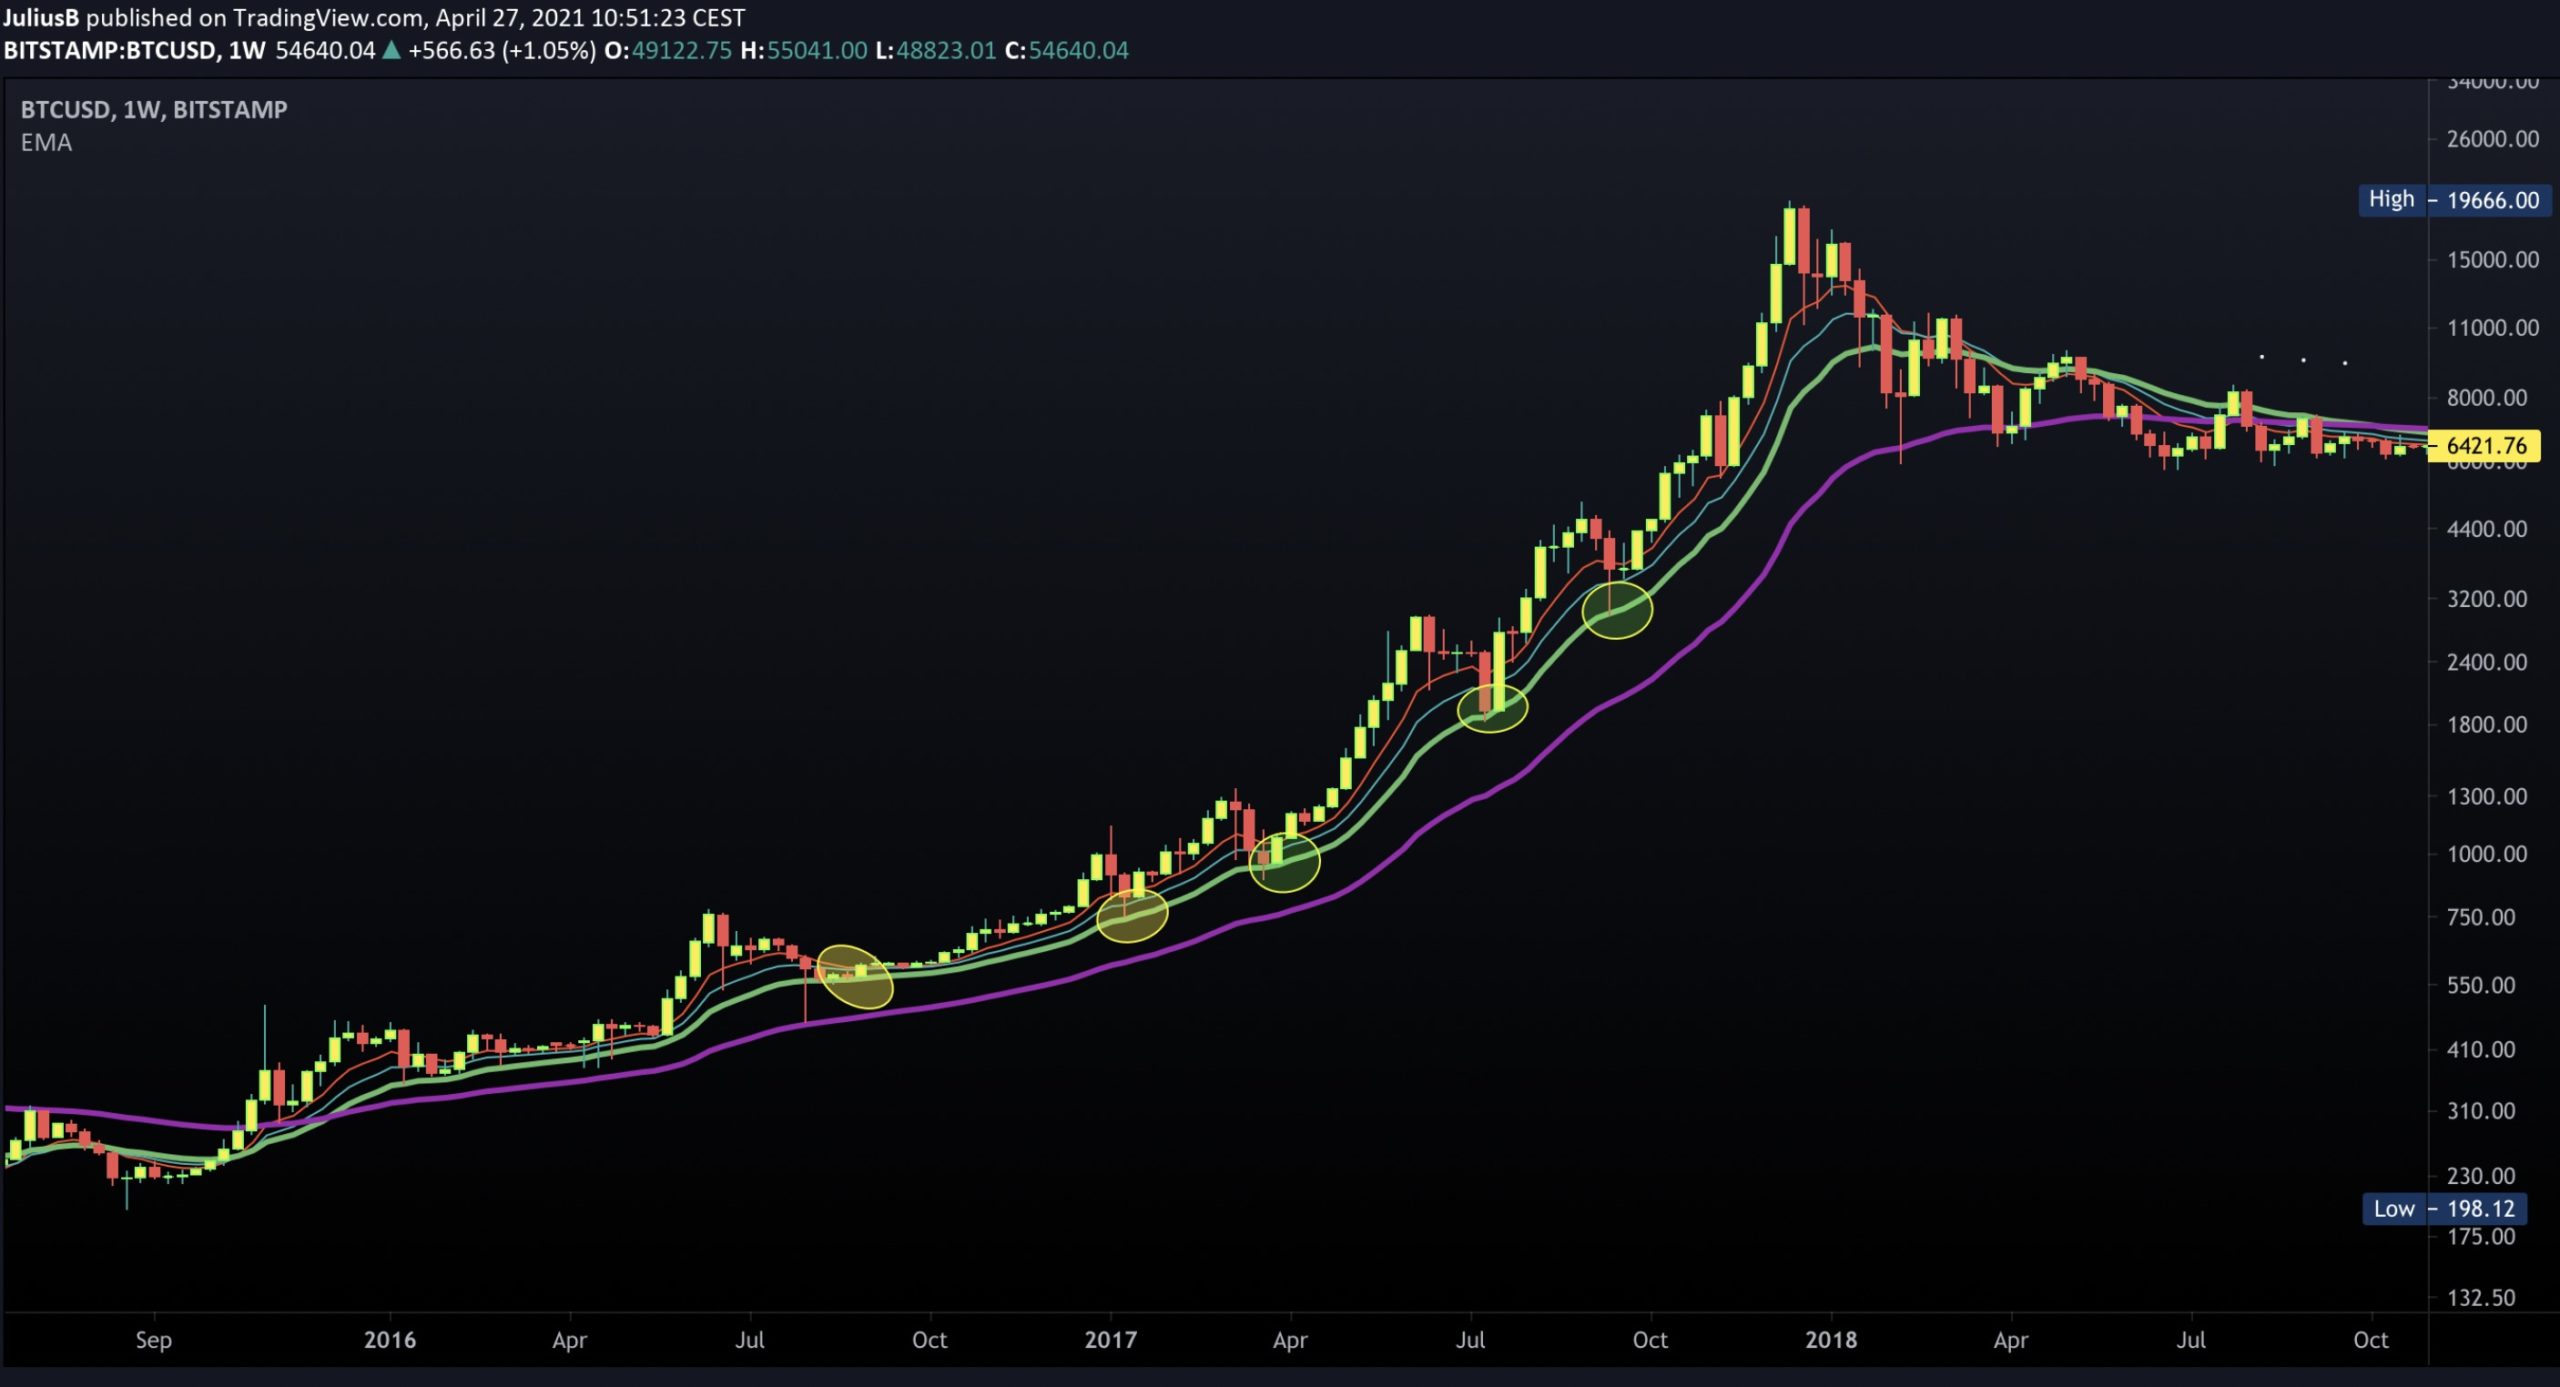The width and height of the screenshot is (2560, 1387).
Task: Click the 26000.00 price axis label
Action: tap(2492, 139)
